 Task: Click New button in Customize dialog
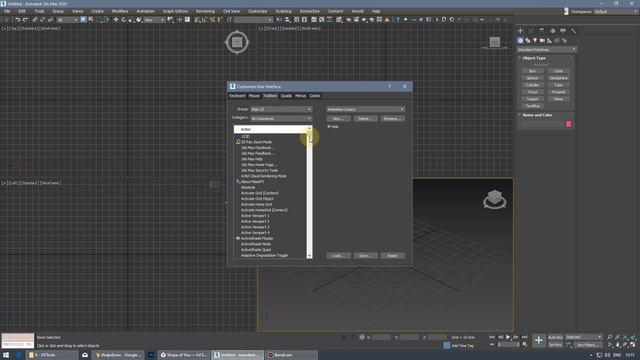pos(338,118)
